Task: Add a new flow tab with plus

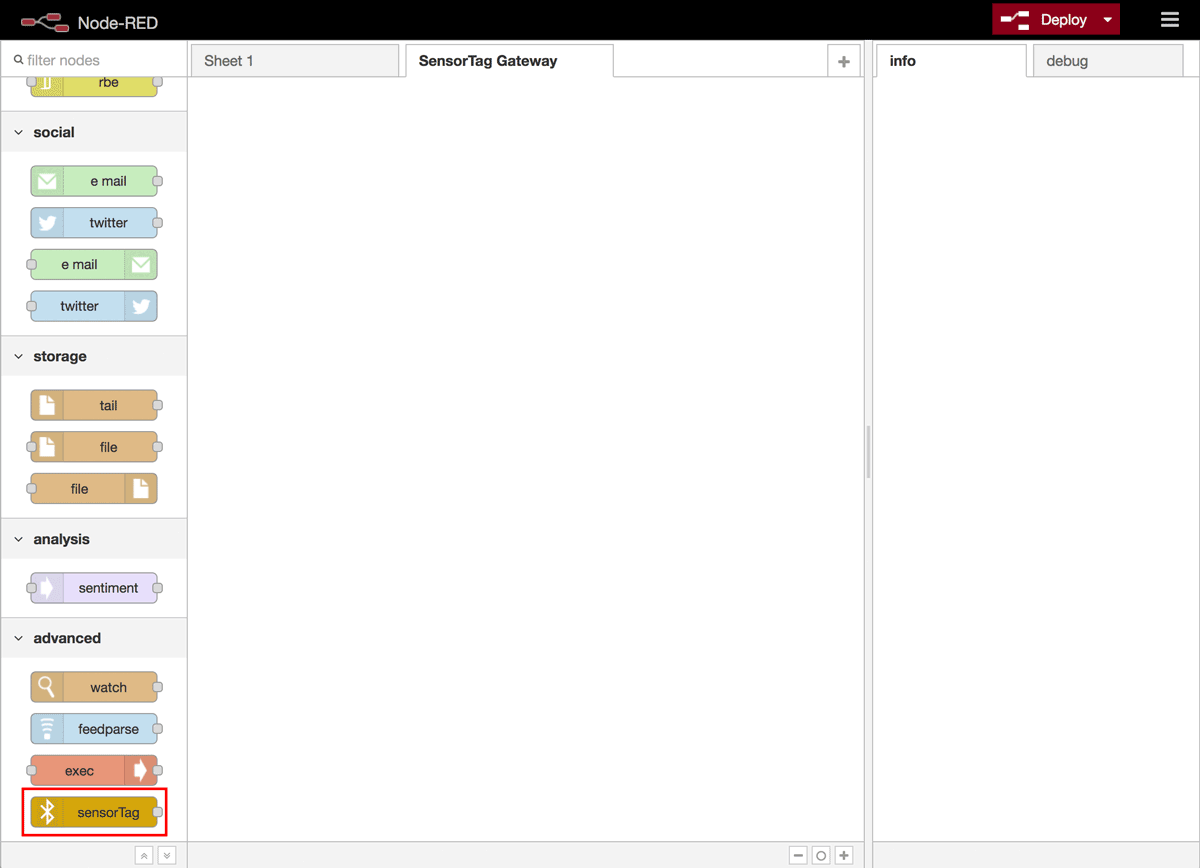Action: coord(843,61)
